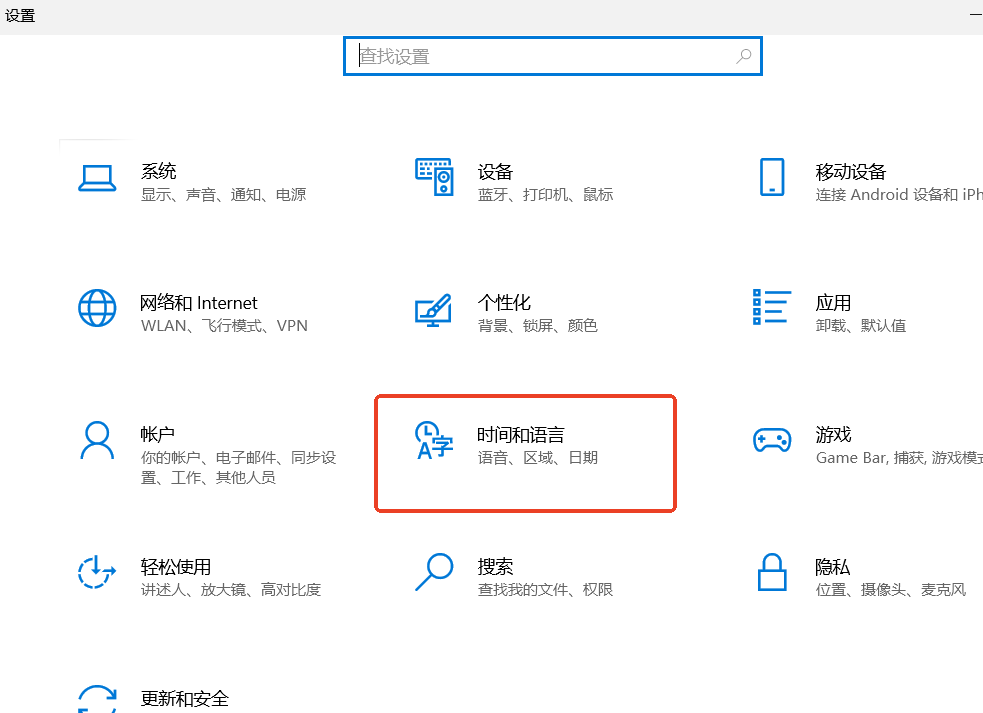Open 设备 via its keyboard-speaker icon
Image resolution: width=983 pixels, height=713 pixels.
coord(434,177)
